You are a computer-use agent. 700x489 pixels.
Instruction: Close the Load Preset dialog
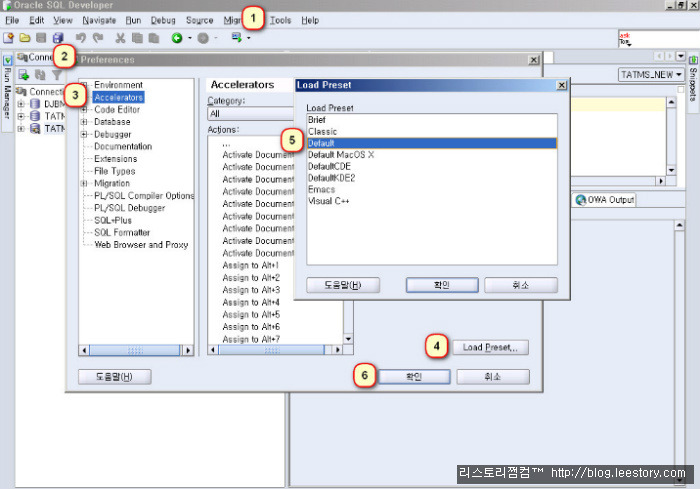point(562,85)
